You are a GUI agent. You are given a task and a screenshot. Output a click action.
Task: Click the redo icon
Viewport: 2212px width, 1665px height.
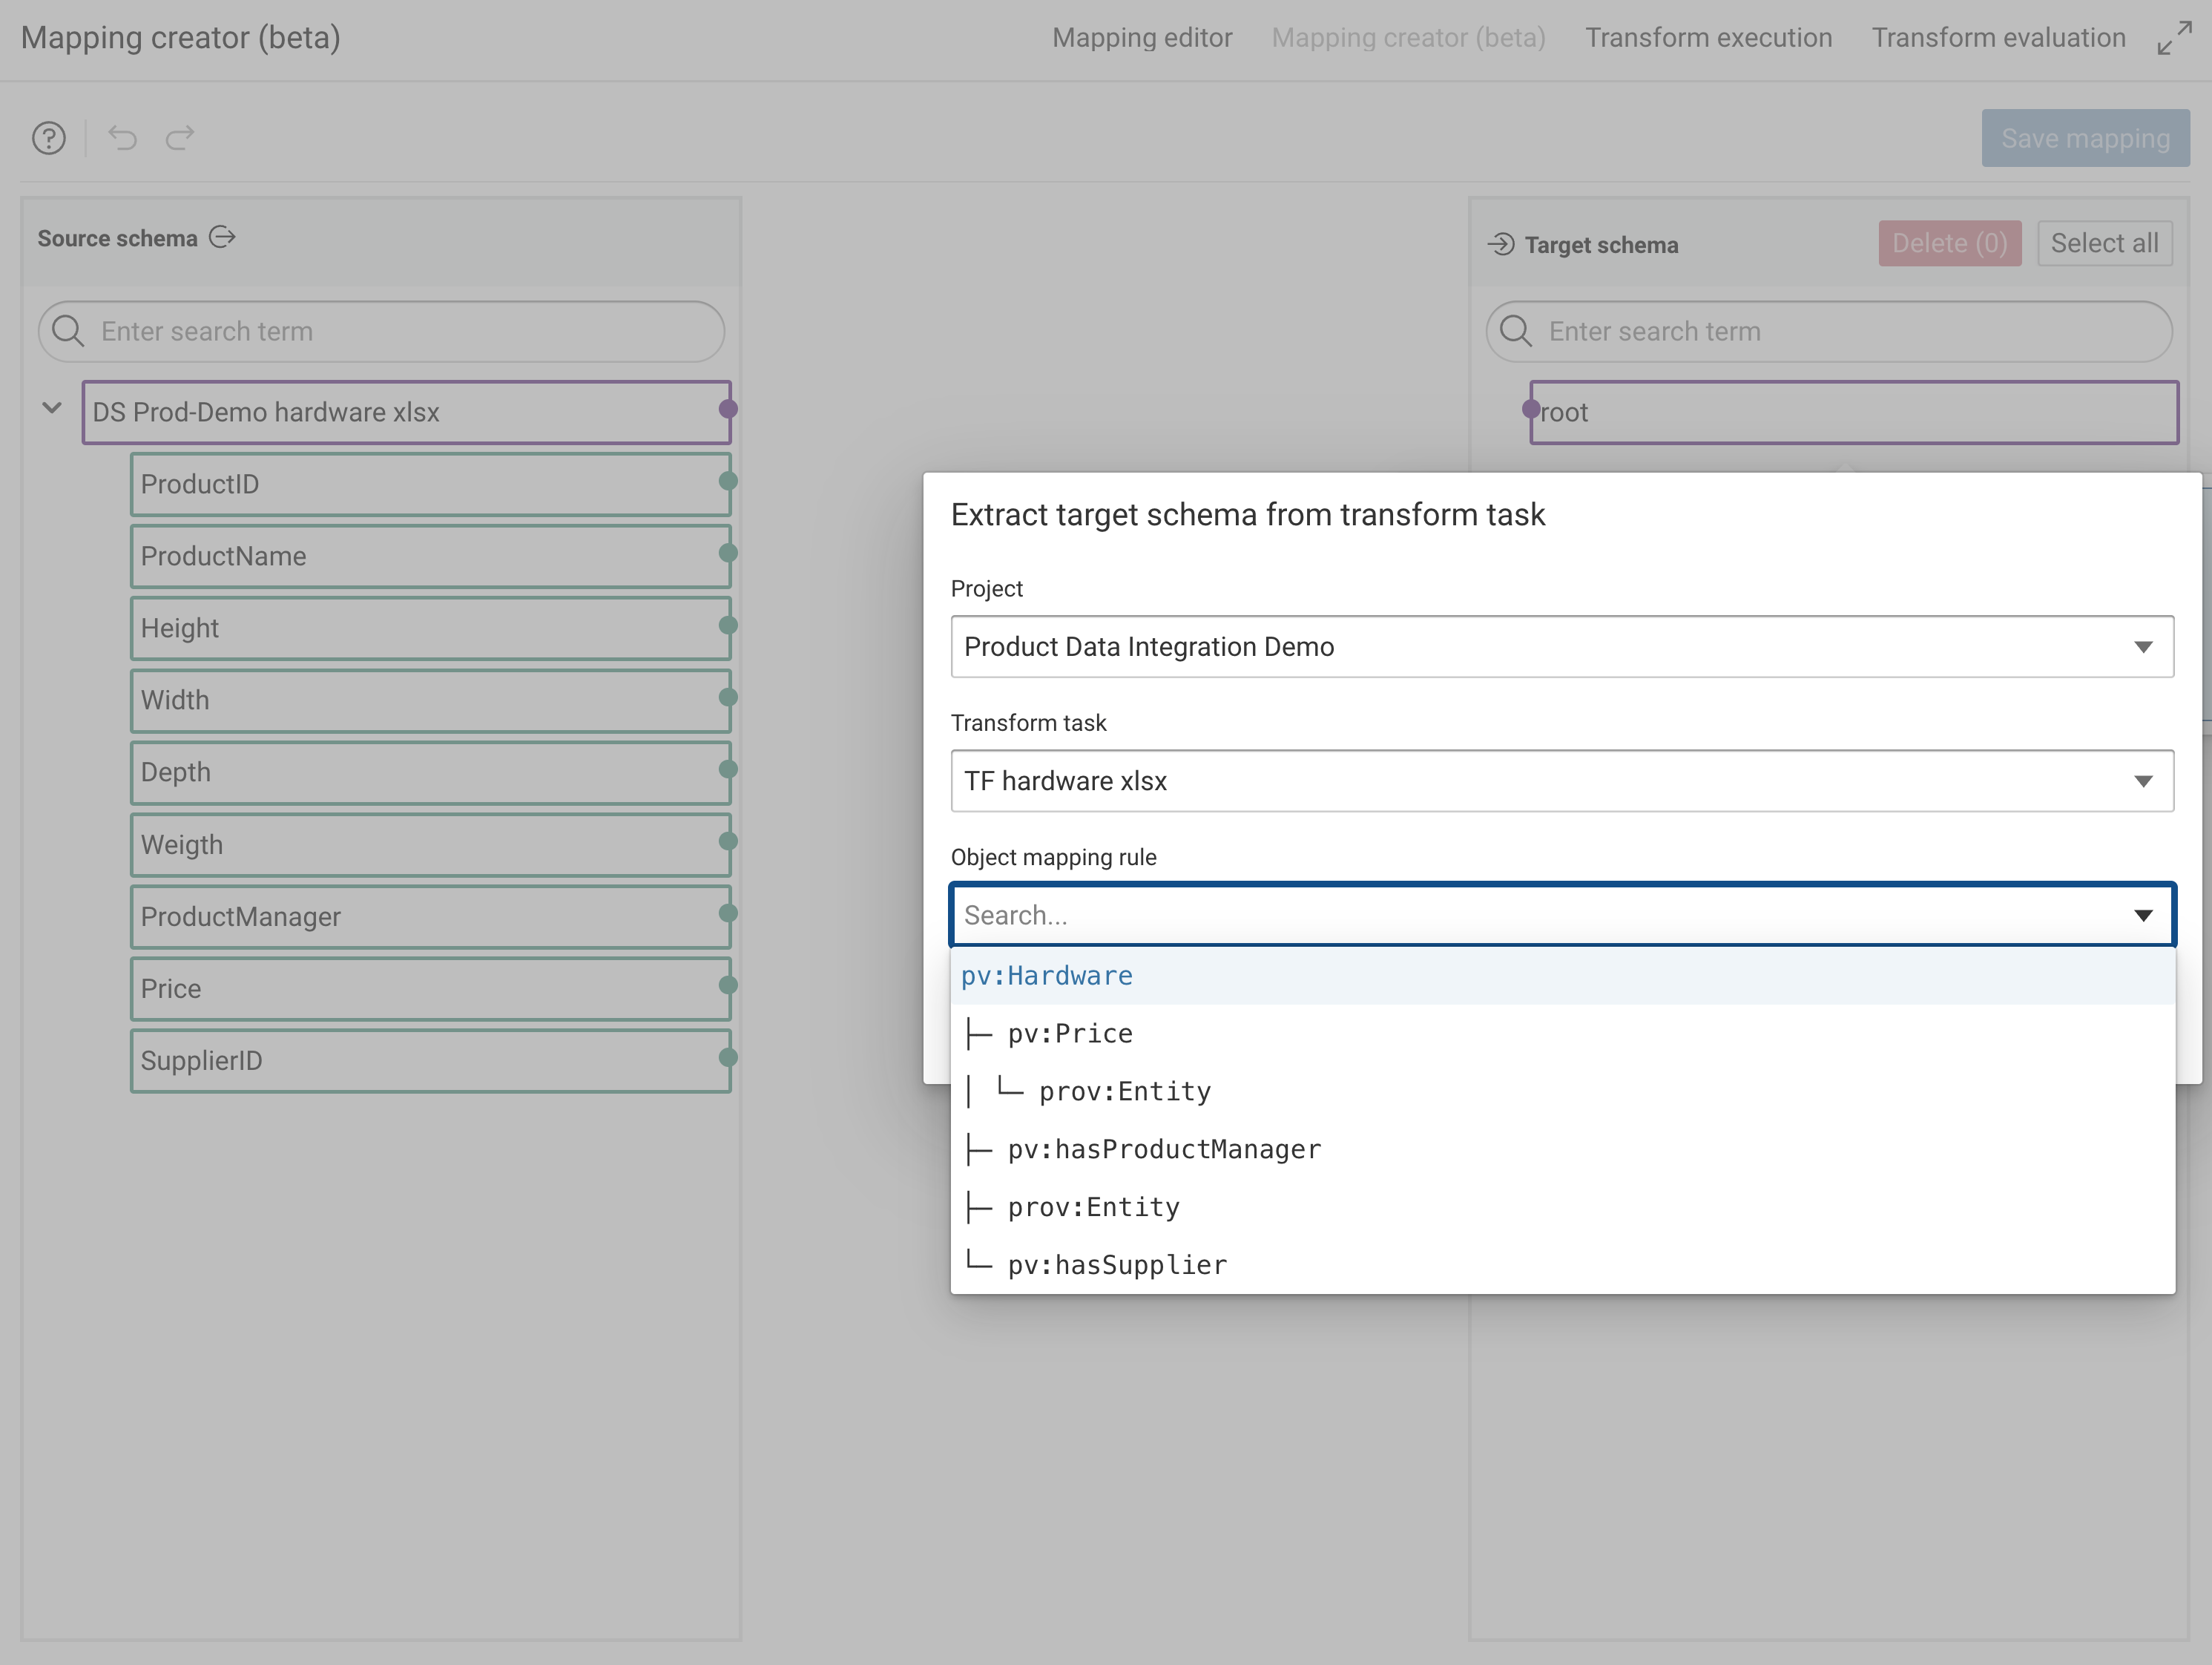(179, 138)
